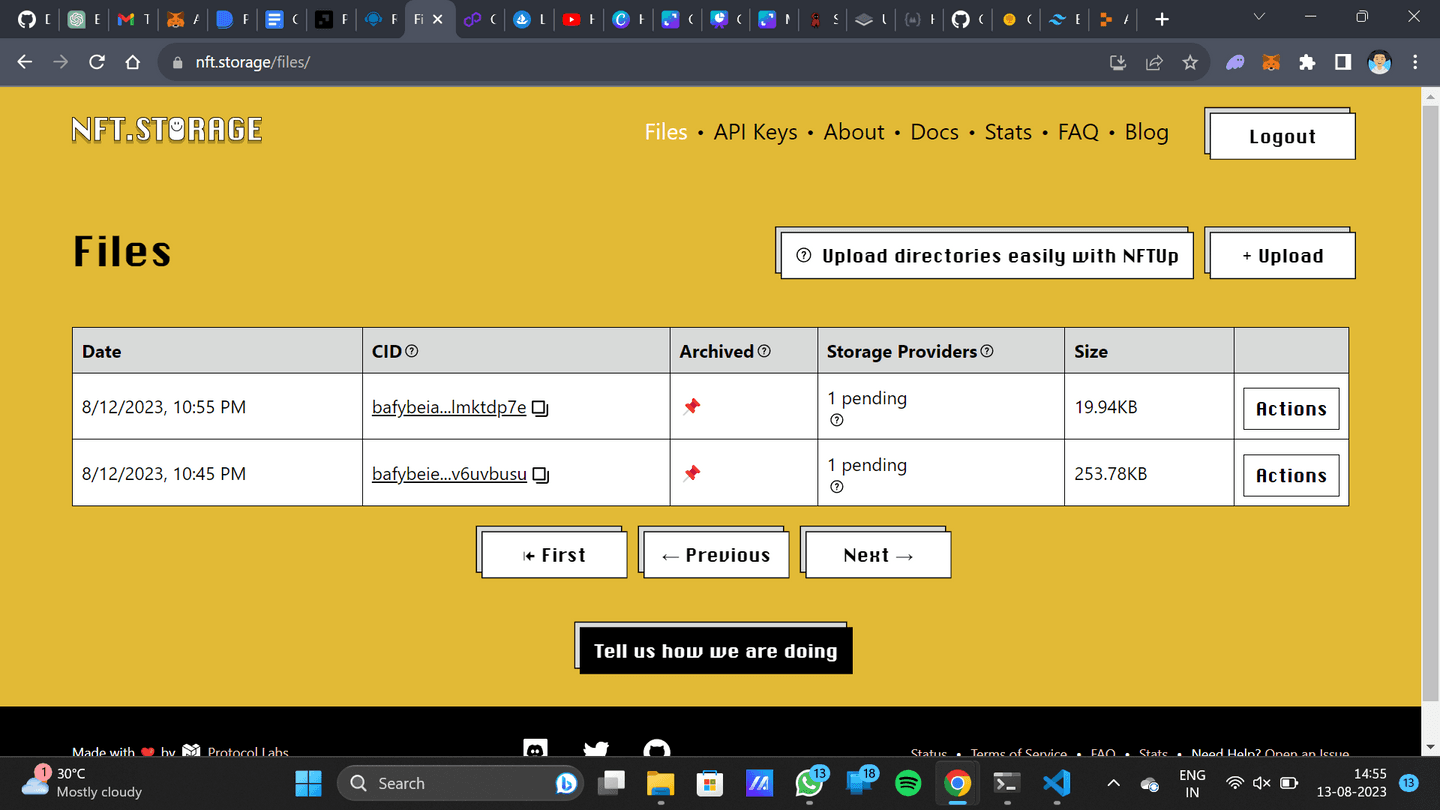Go to the Previous page of files

pyautogui.click(x=716, y=555)
